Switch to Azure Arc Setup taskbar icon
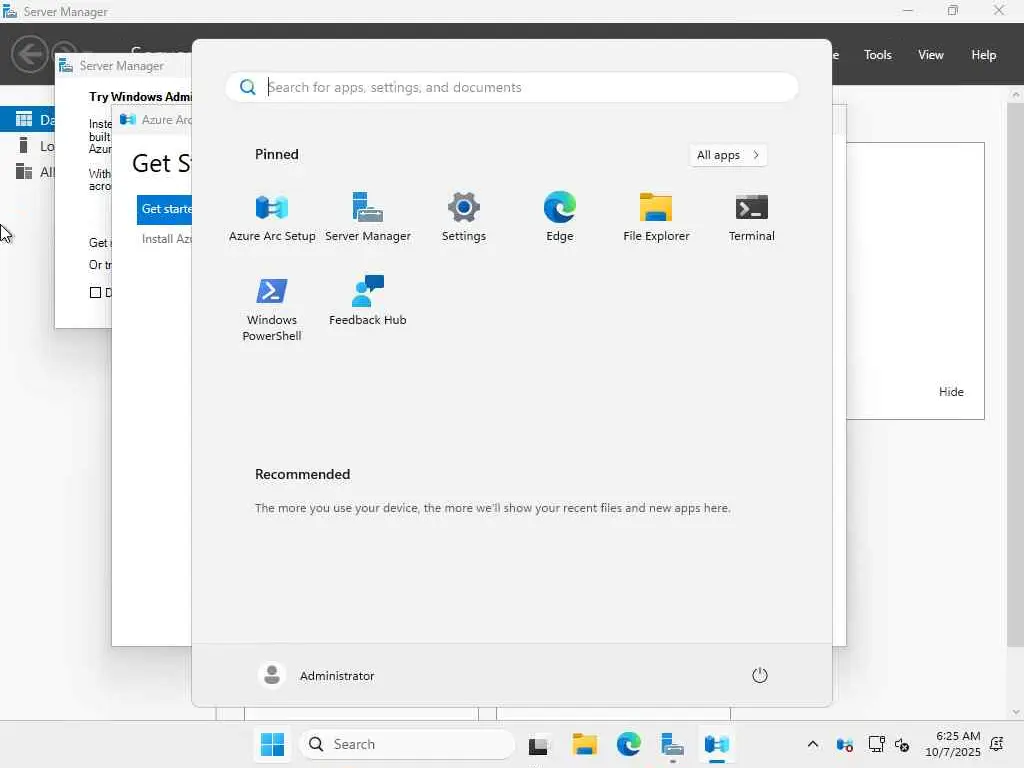The width and height of the screenshot is (1024, 768). [x=716, y=744]
